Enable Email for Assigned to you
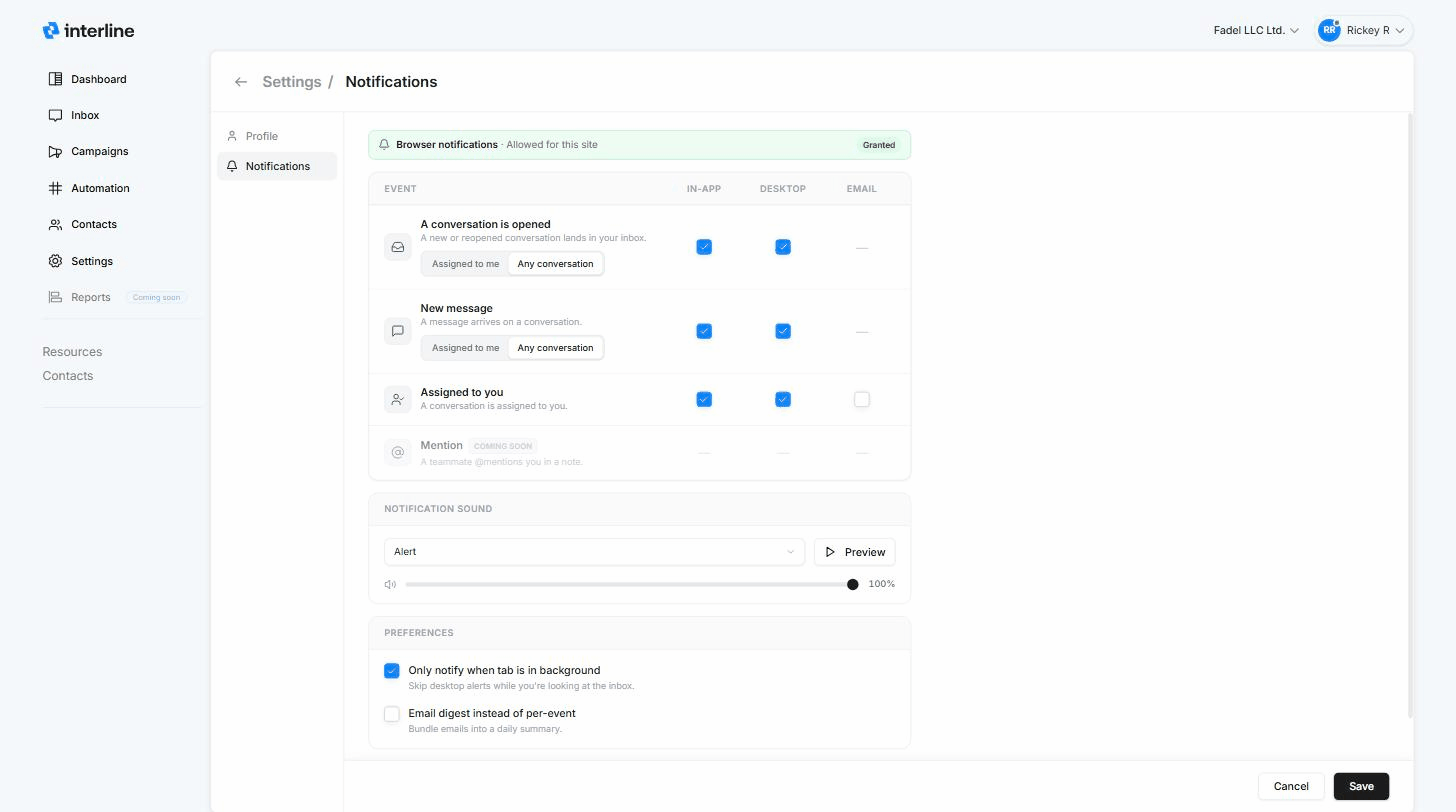This screenshot has width=1456, height=812. pos(862,399)
